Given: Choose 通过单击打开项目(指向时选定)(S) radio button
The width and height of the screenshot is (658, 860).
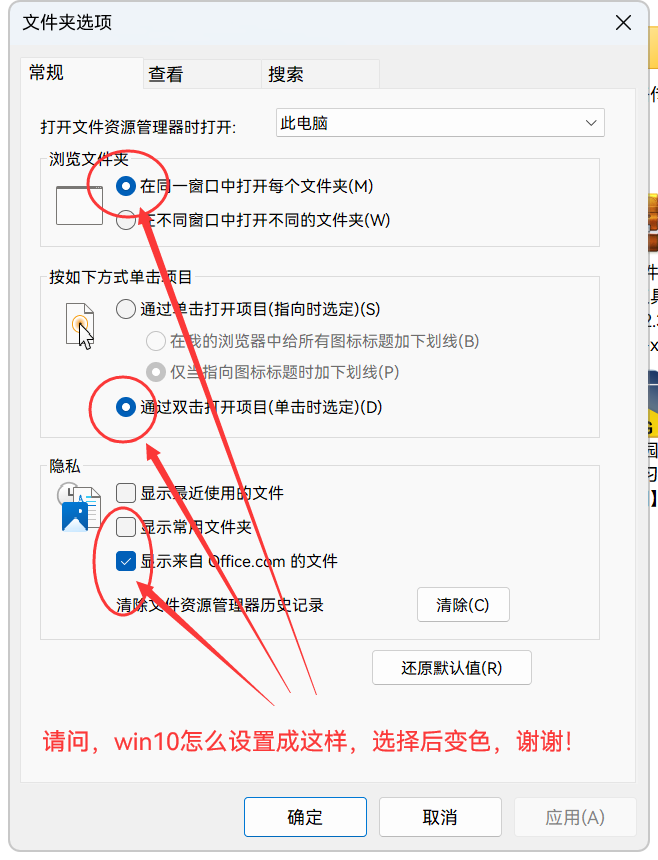Looking at the screenshot, I should [x=126, y=309].
